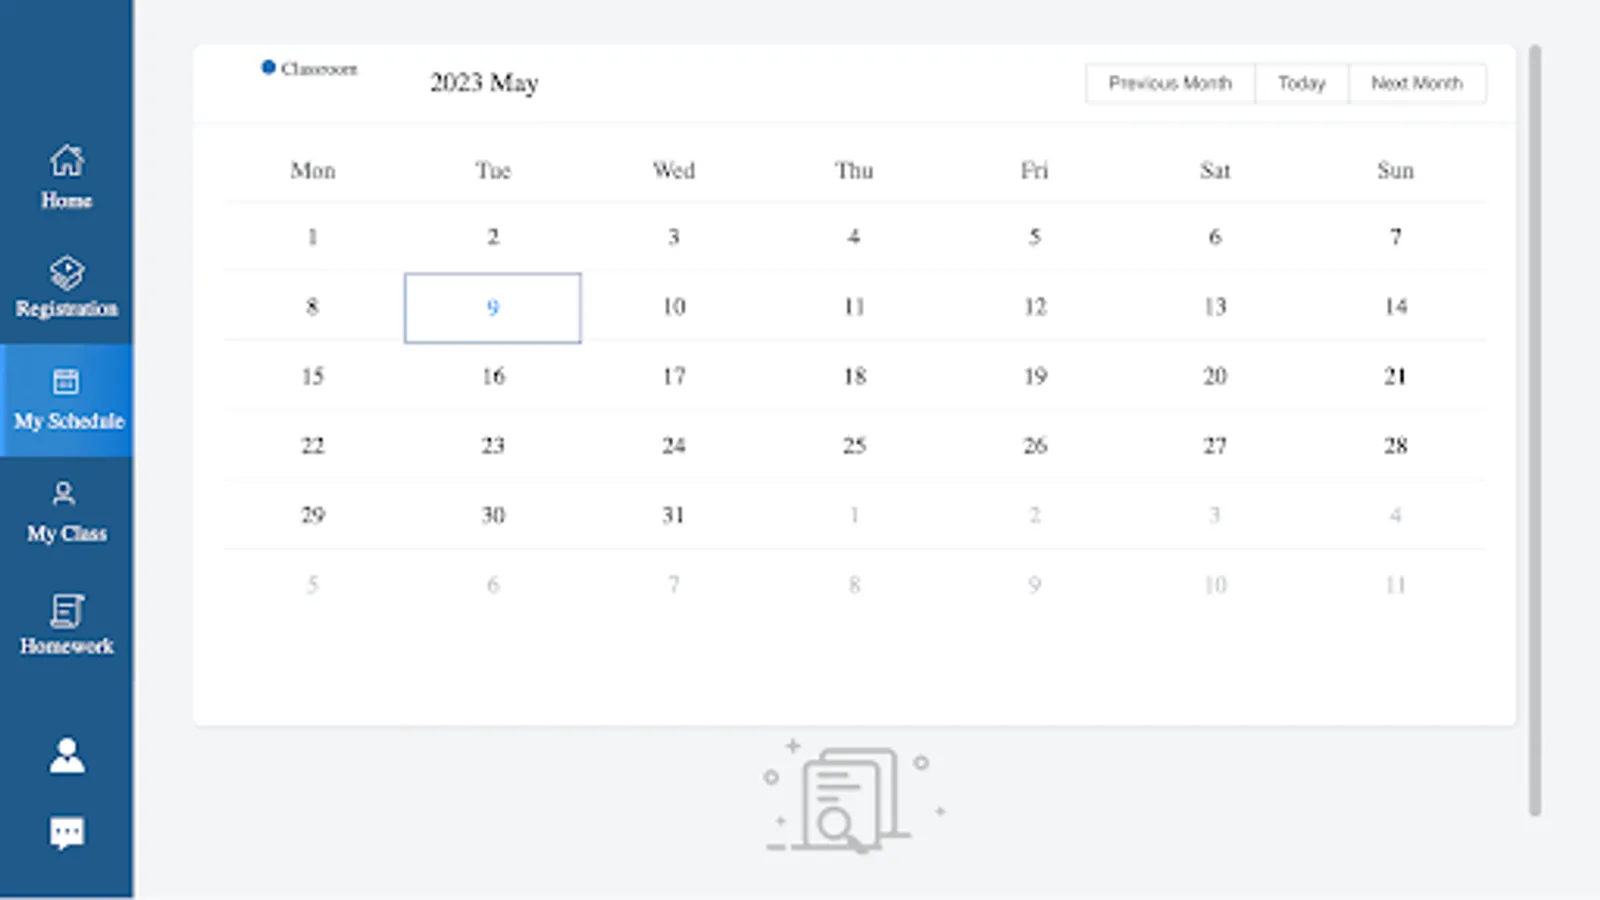The width and height of the screenshot is (1600, 900).
Task: Open the chat message bubble icon
Action: tap(67, 832)
